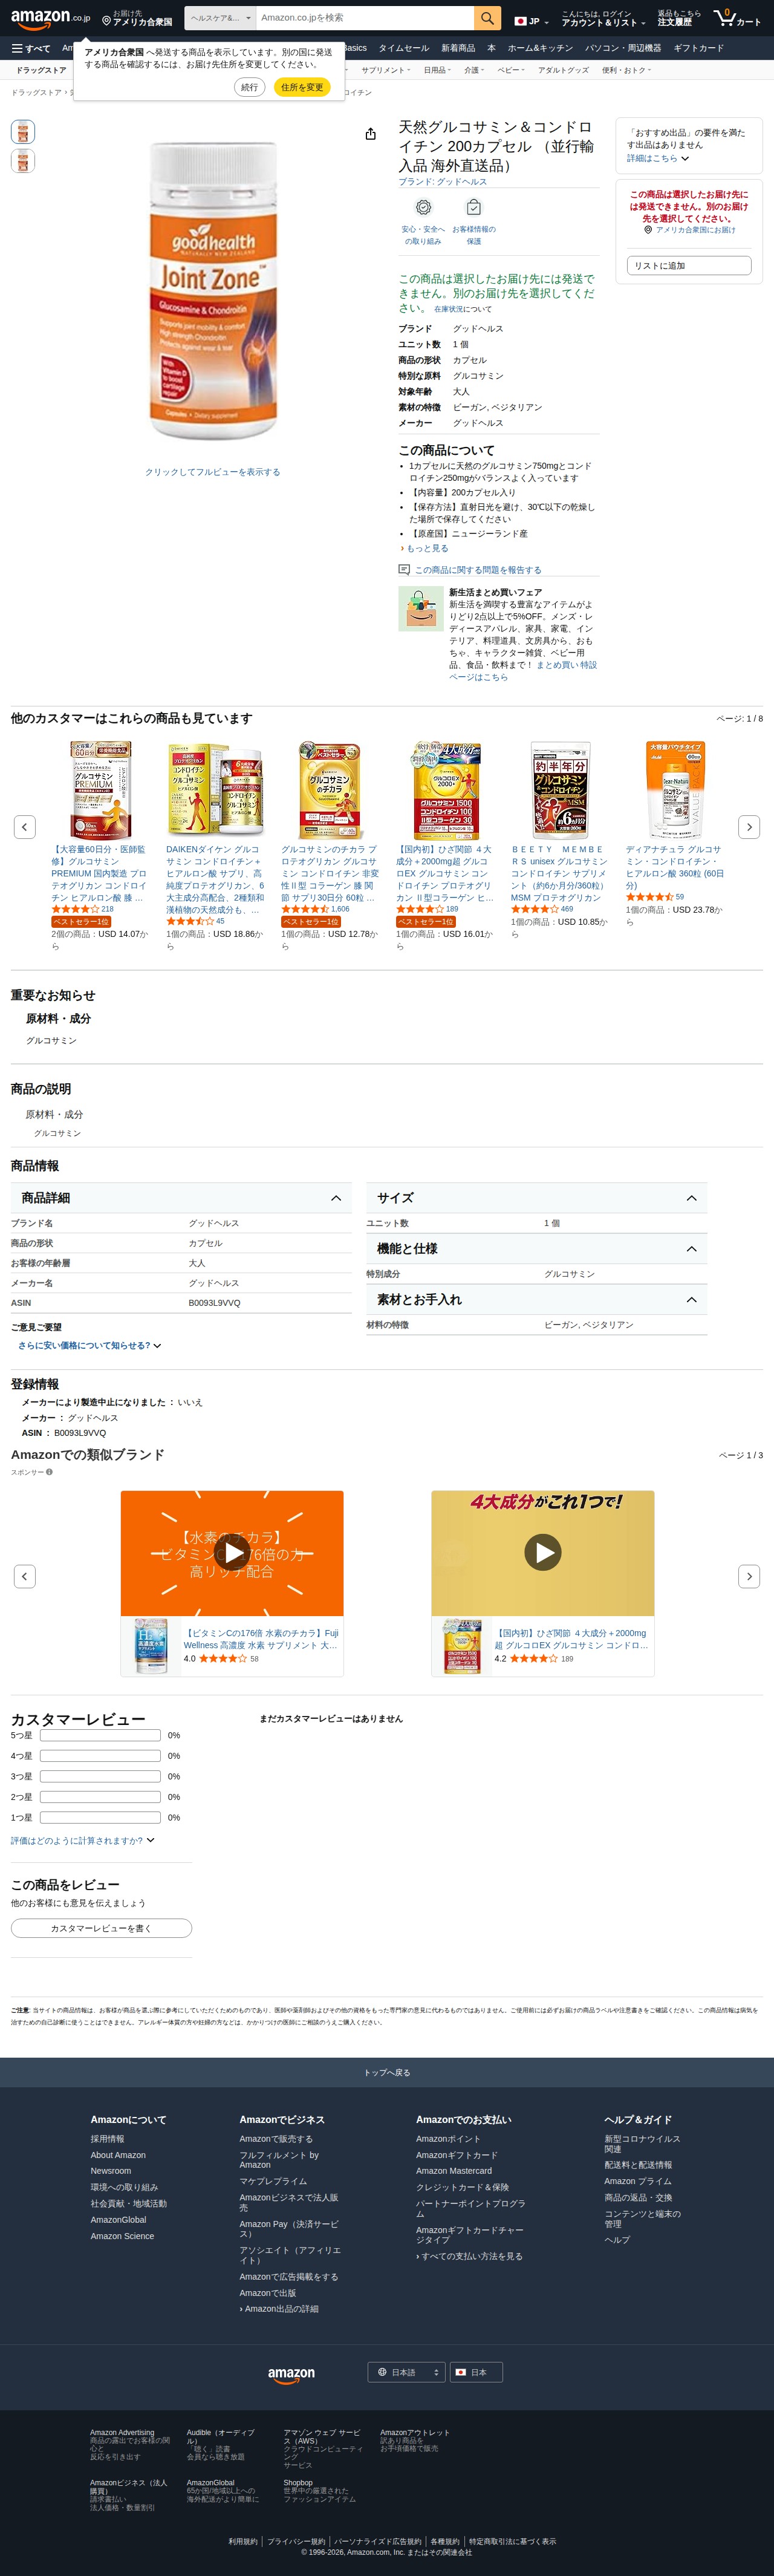Open the すべて hamburger menu
The height and width of the screenshot is (2576, 774).
(x=31, y=48)
